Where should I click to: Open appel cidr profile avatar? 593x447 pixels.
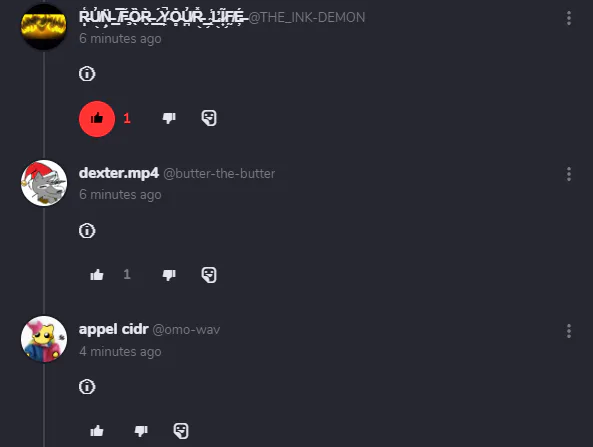point(44,339)
